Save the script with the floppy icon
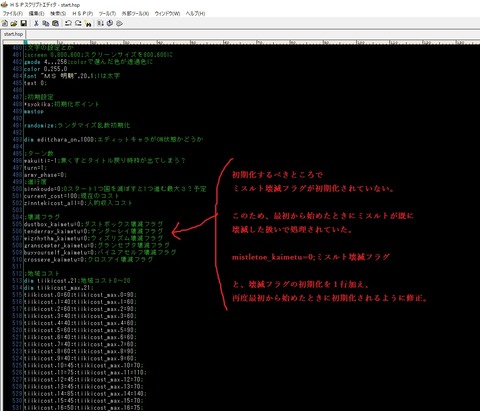The image size is (480, 411). tap(23, 23)
